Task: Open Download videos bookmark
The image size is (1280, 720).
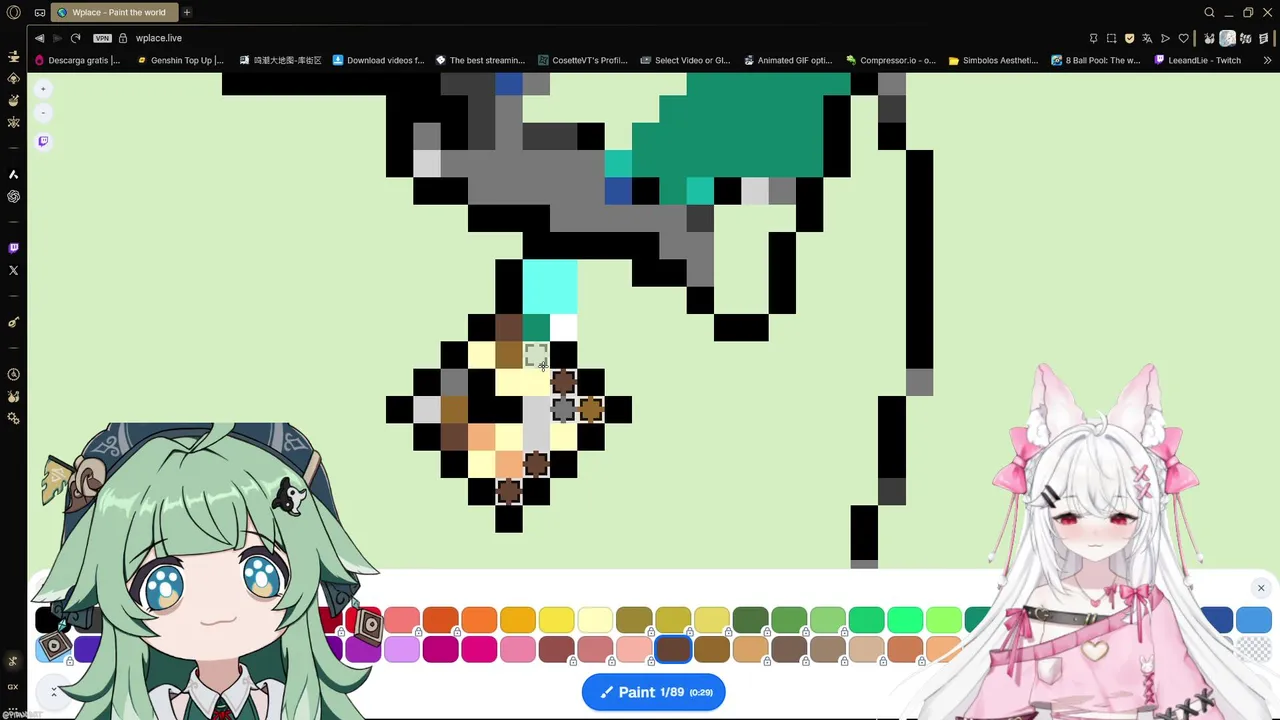Action: (x=378, y=60)
